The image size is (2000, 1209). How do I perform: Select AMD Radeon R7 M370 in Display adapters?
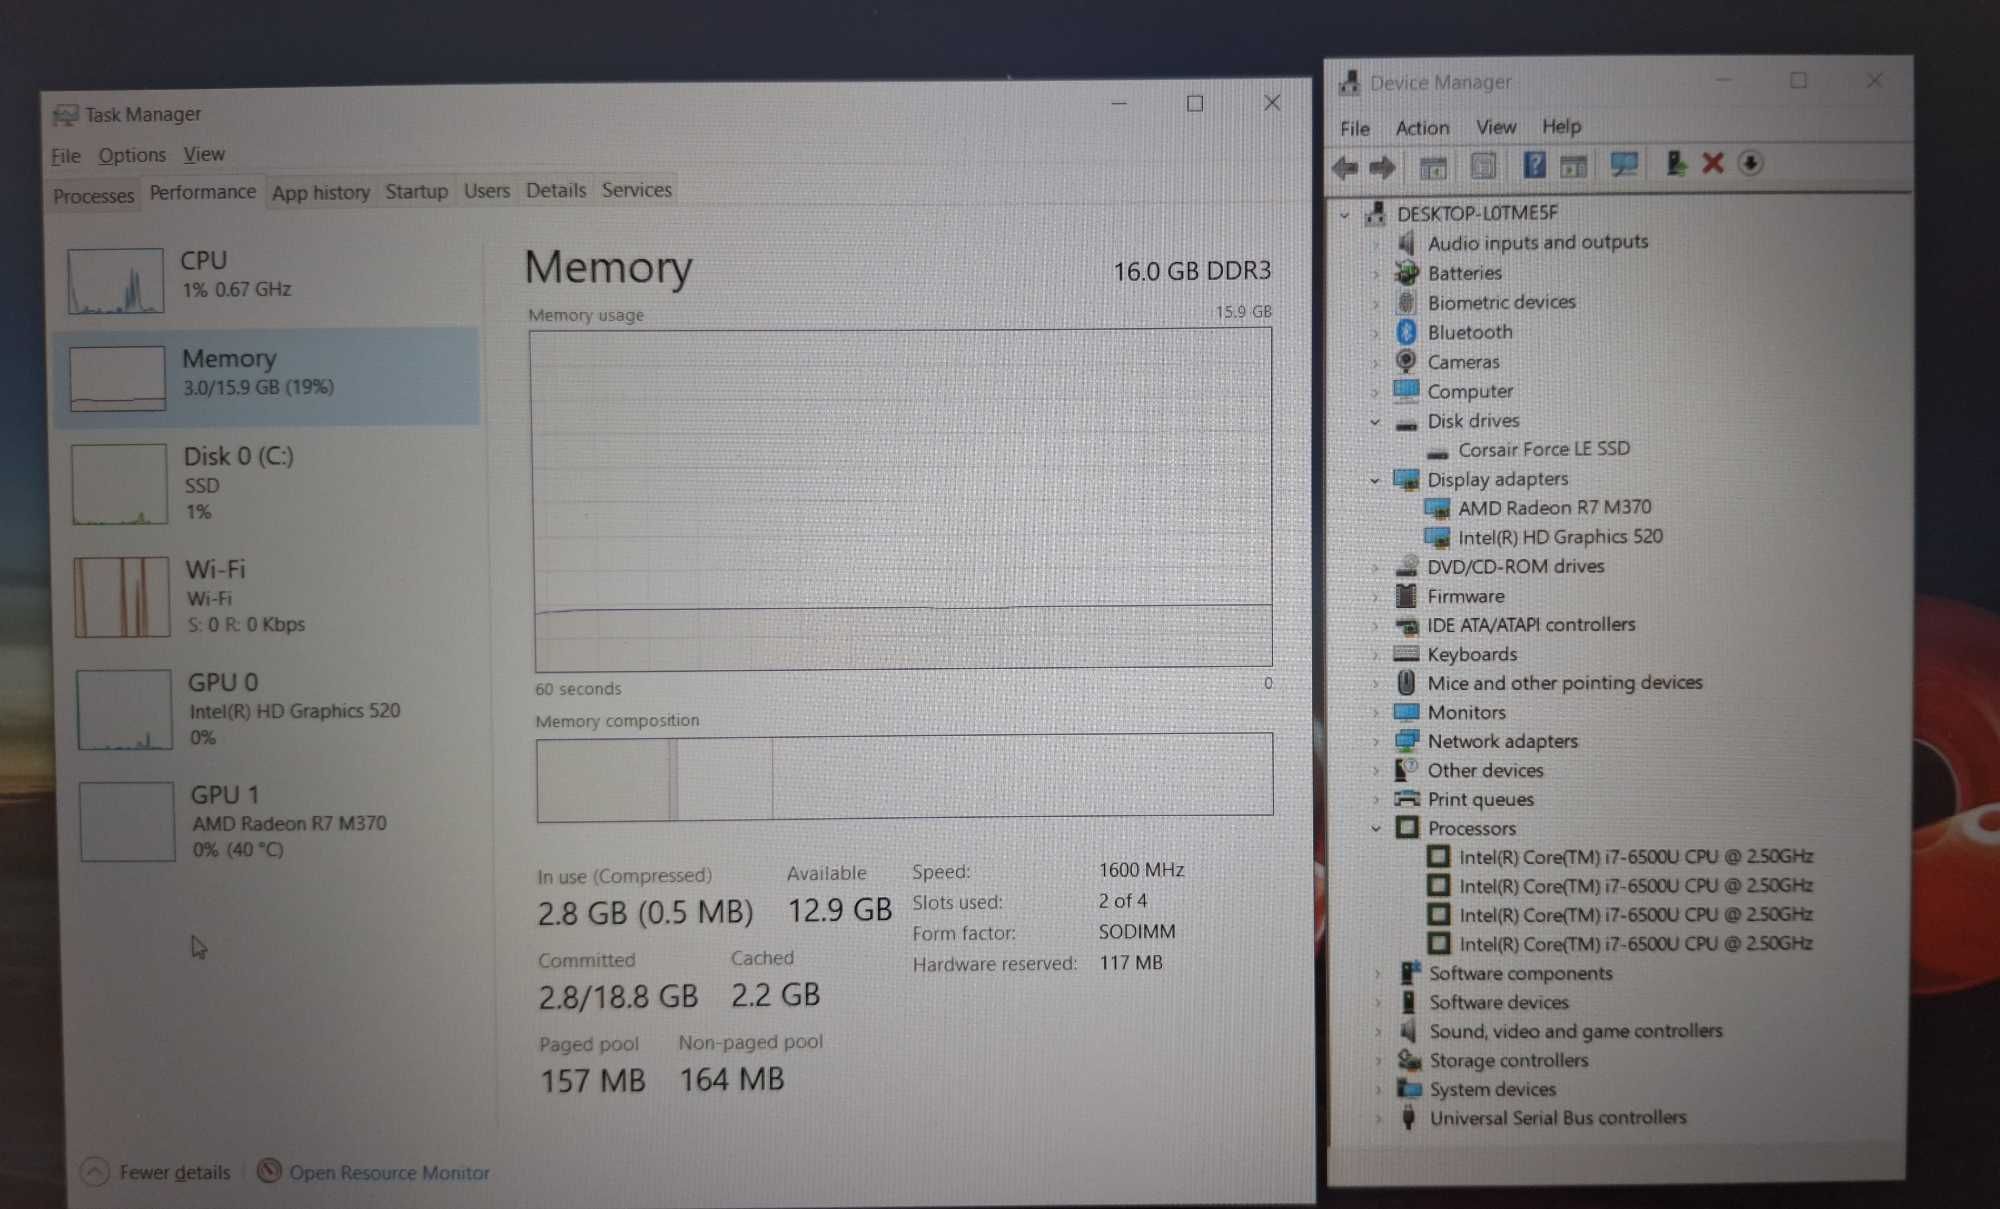click(1554, 507)
